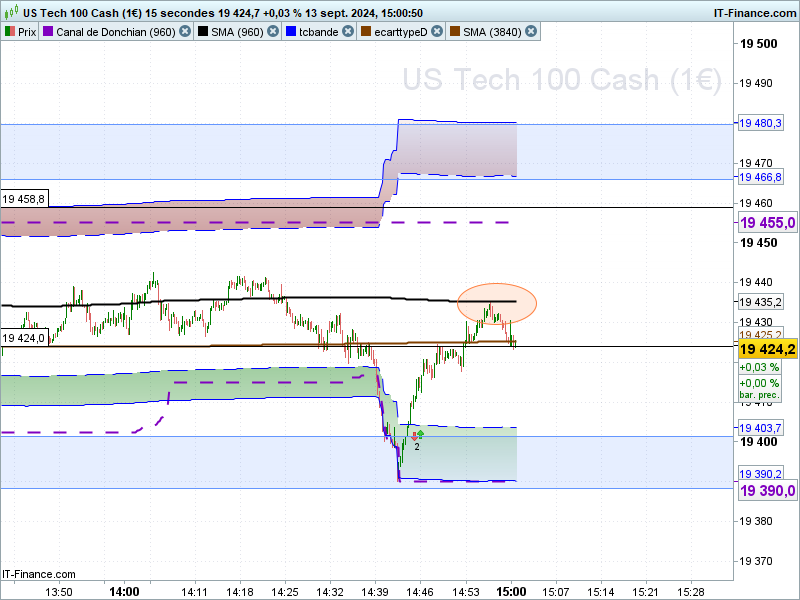The height and width of the screenshot is (600, 800).
Task: Click the blue 19 390,2 price label
Action: point(760,474)
